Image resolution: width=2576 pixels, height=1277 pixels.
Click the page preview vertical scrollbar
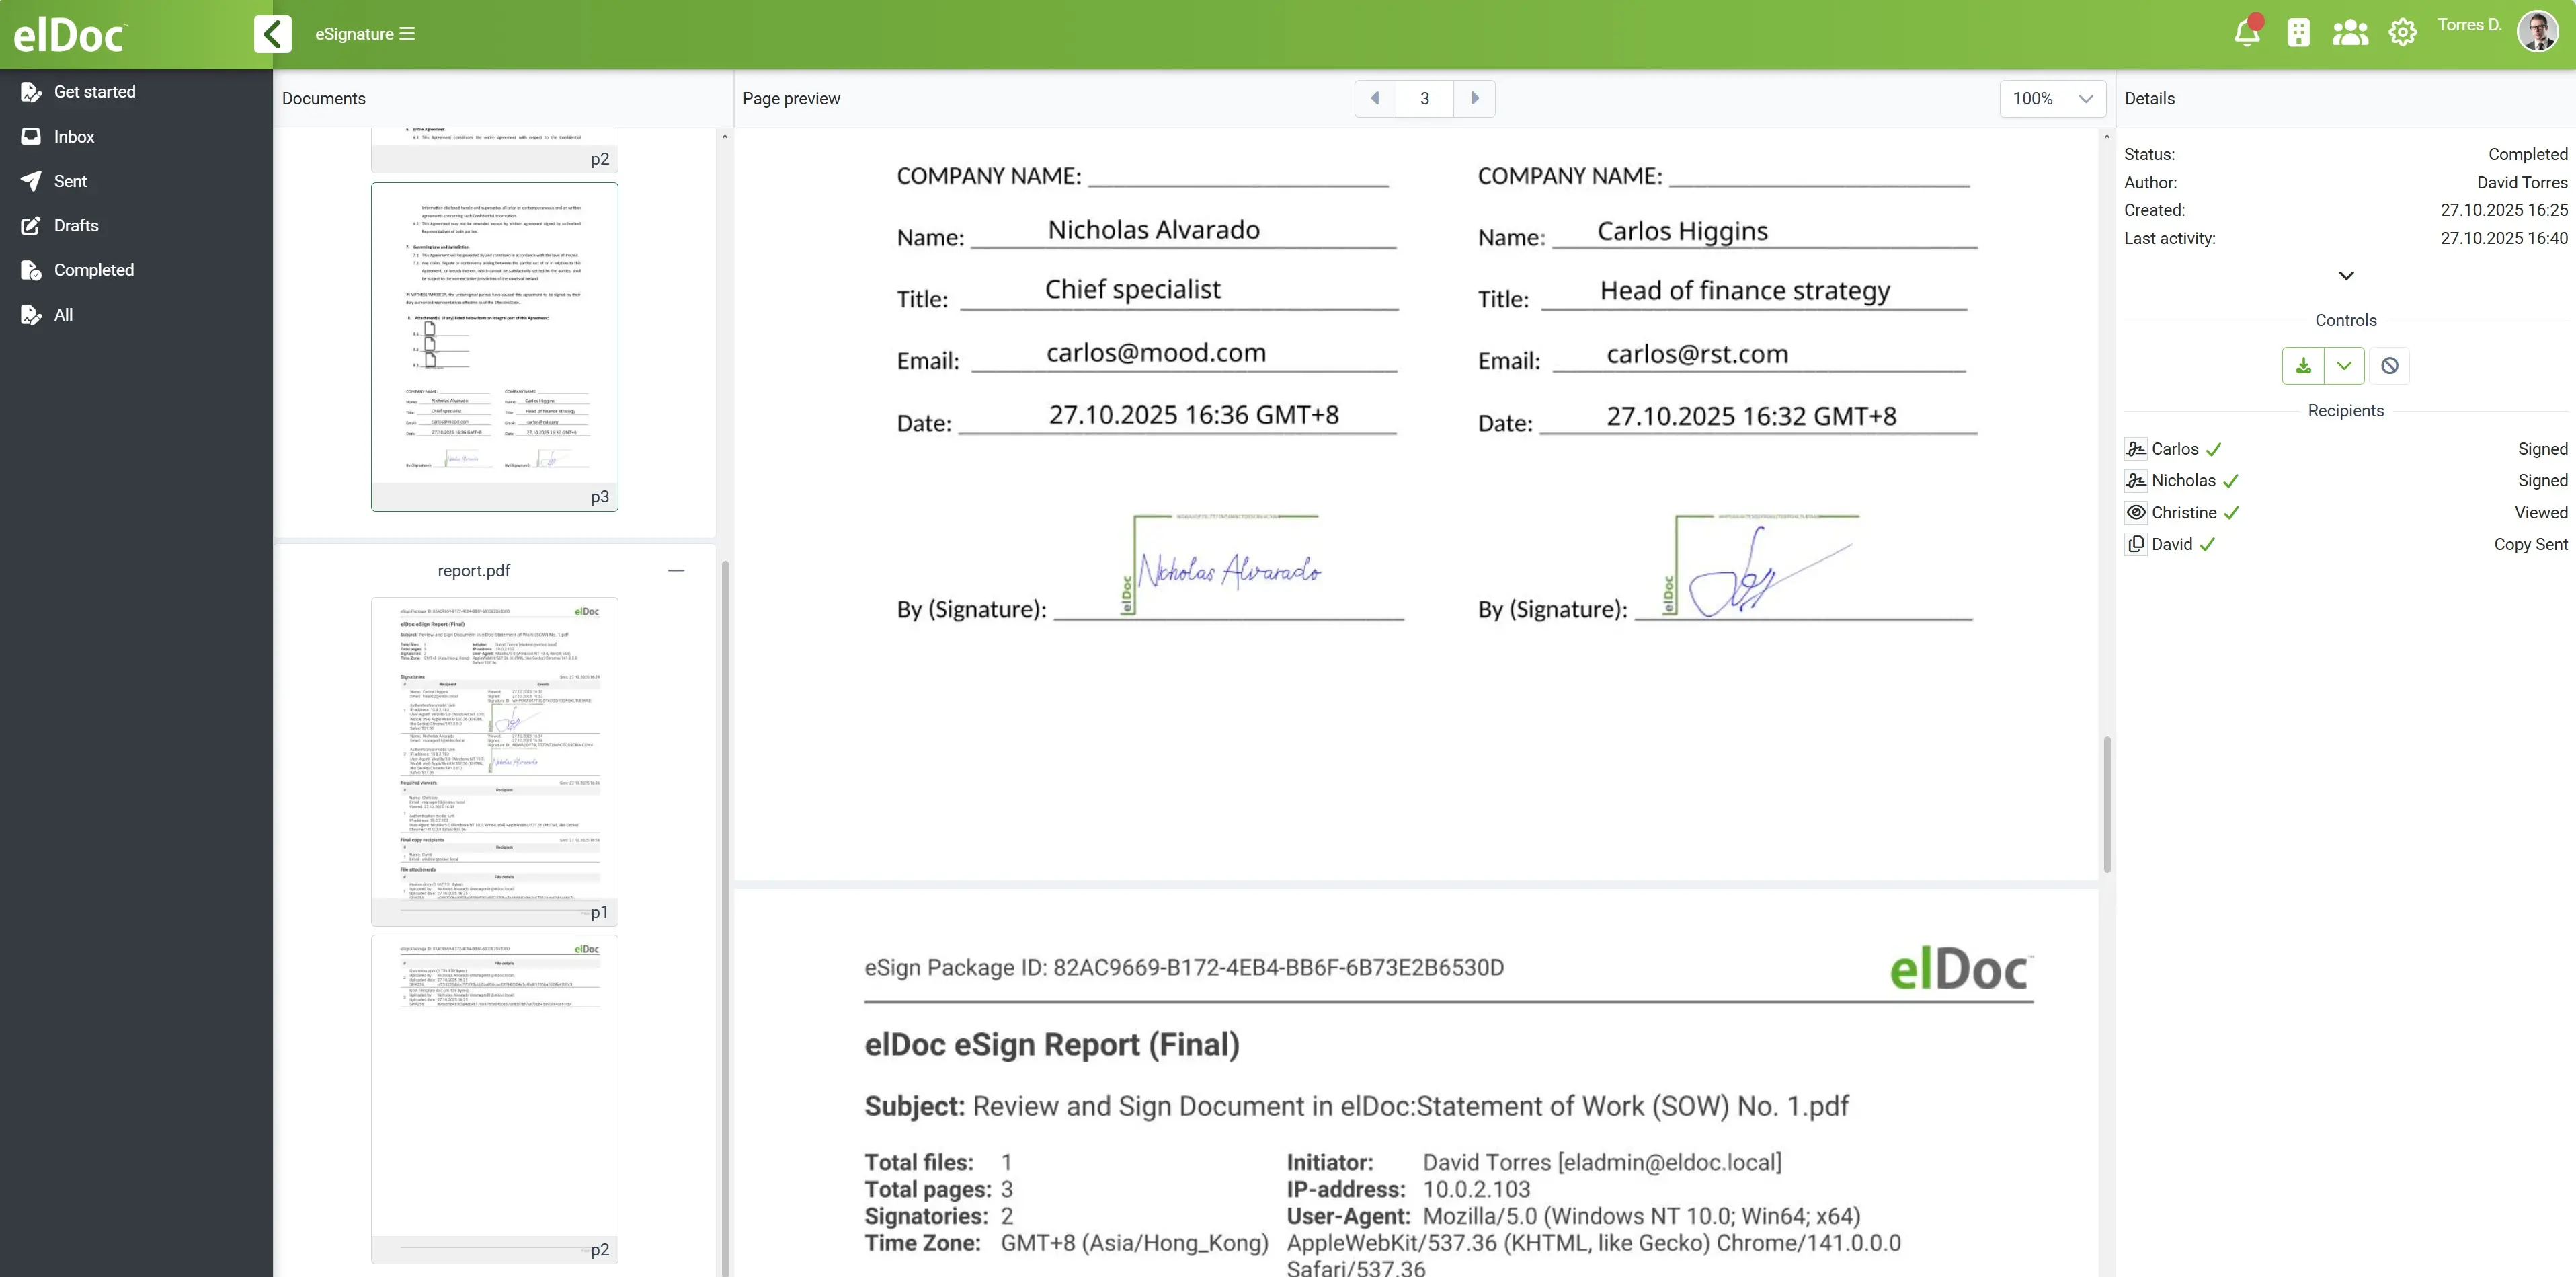click(x=2106, y=805)
